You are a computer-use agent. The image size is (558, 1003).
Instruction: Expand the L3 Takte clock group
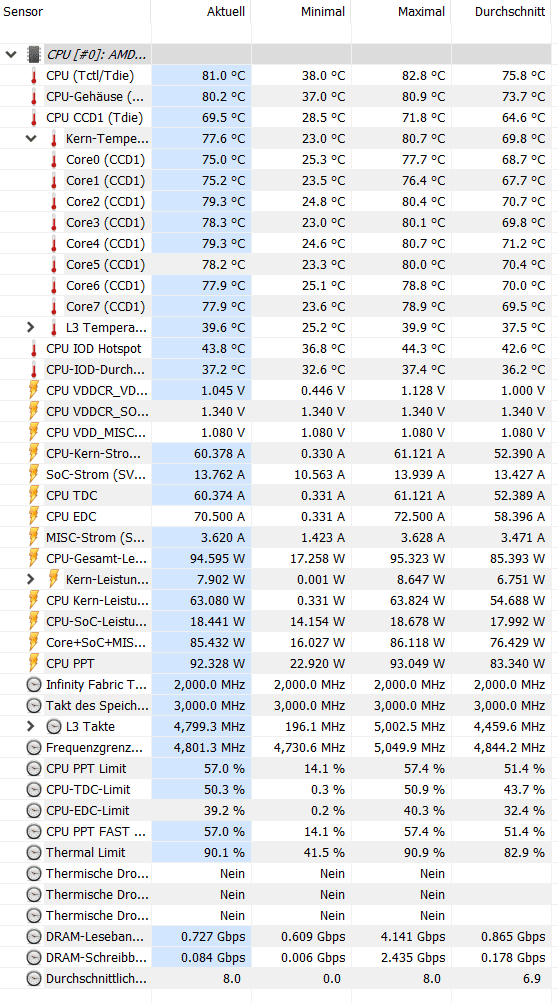pos(31,727)
